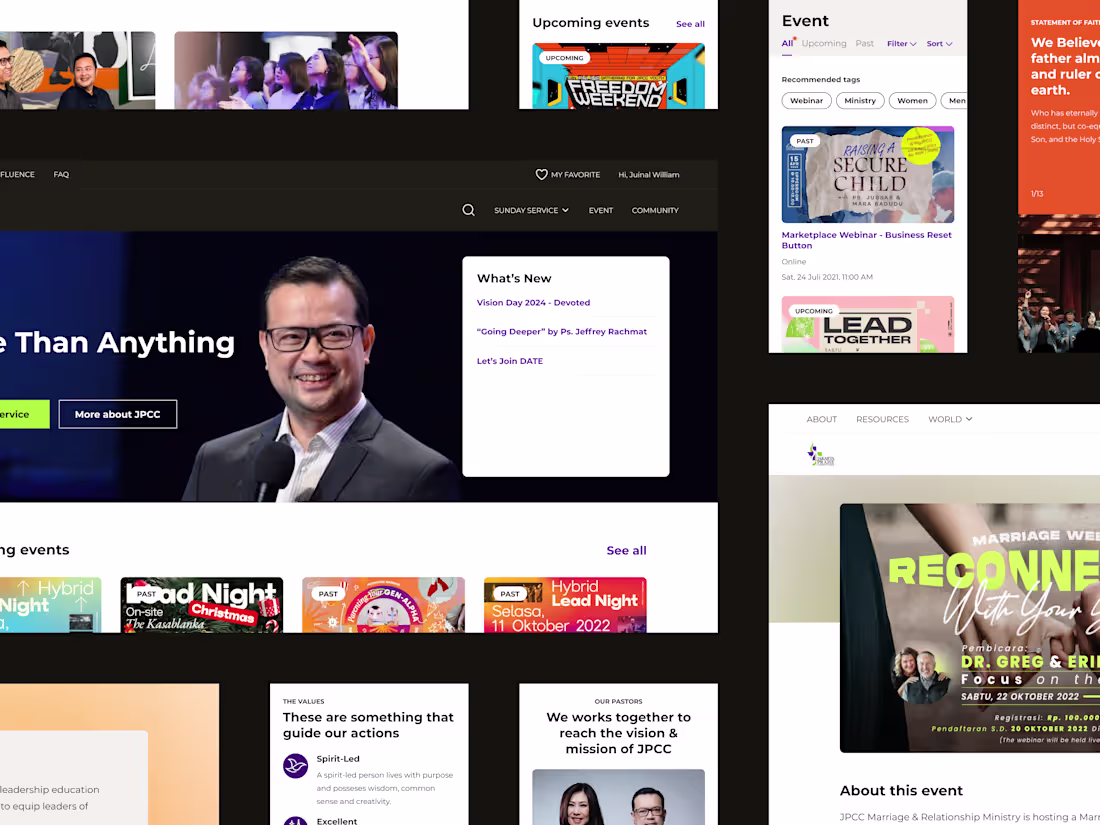
Task: Click the search magnifier icon in navigation
Action: (x=468, y=210)
